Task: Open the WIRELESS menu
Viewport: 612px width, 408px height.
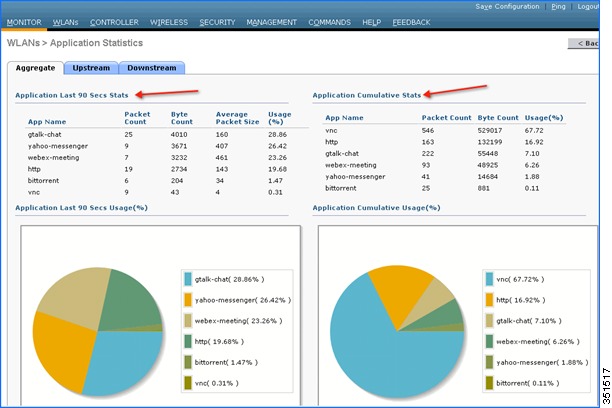Action: coord(169,22)
